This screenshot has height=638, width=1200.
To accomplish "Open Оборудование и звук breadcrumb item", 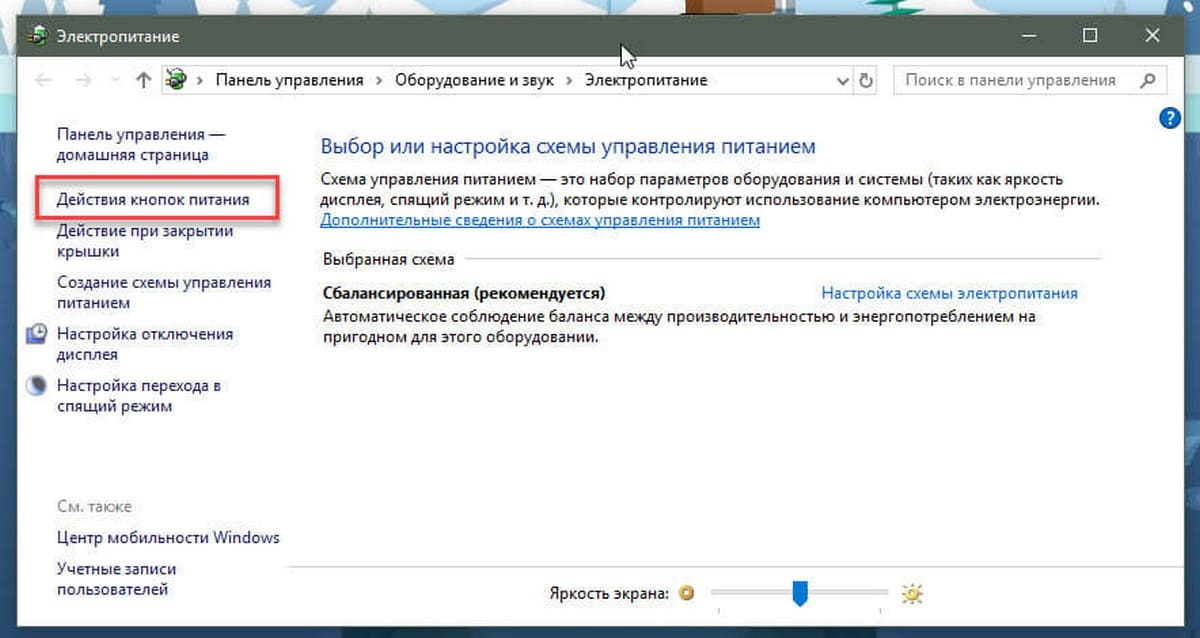I will click(x=474, y=81).
